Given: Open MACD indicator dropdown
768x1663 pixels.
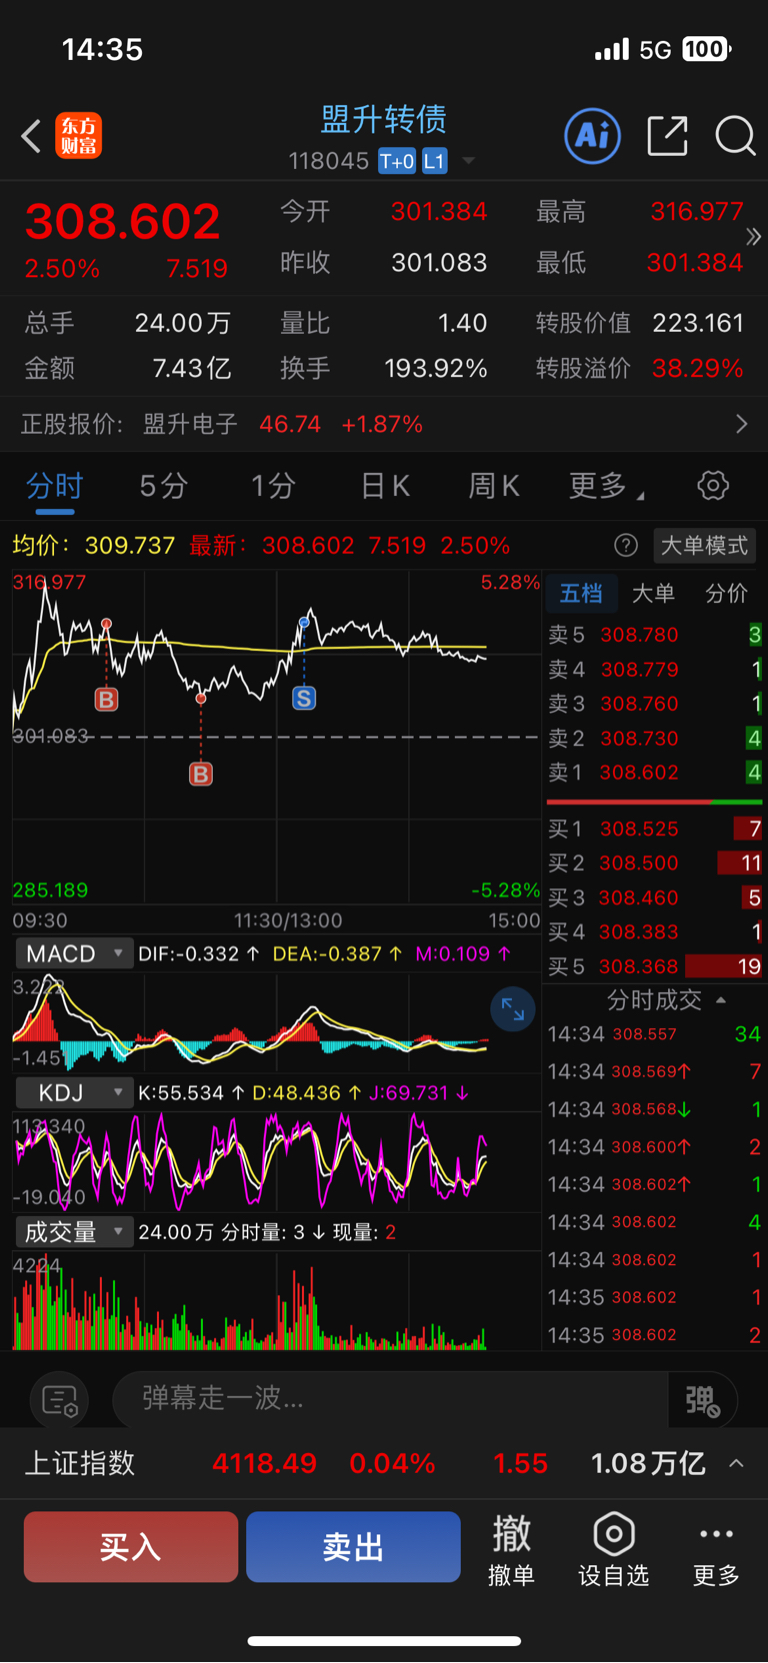Looking at the screenshot, I should [74, 953].
